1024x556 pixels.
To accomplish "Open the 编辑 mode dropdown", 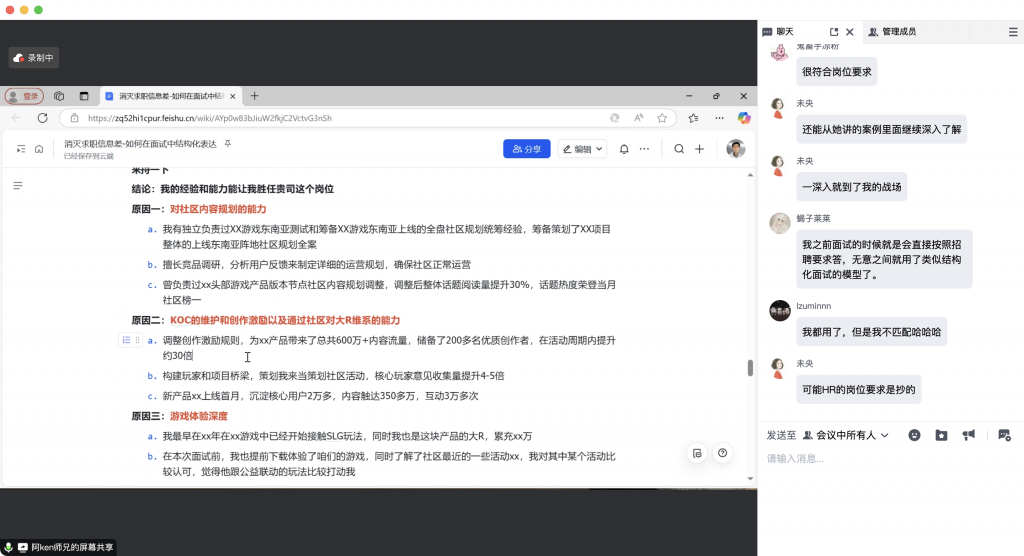I will click(x=582, y=149).
